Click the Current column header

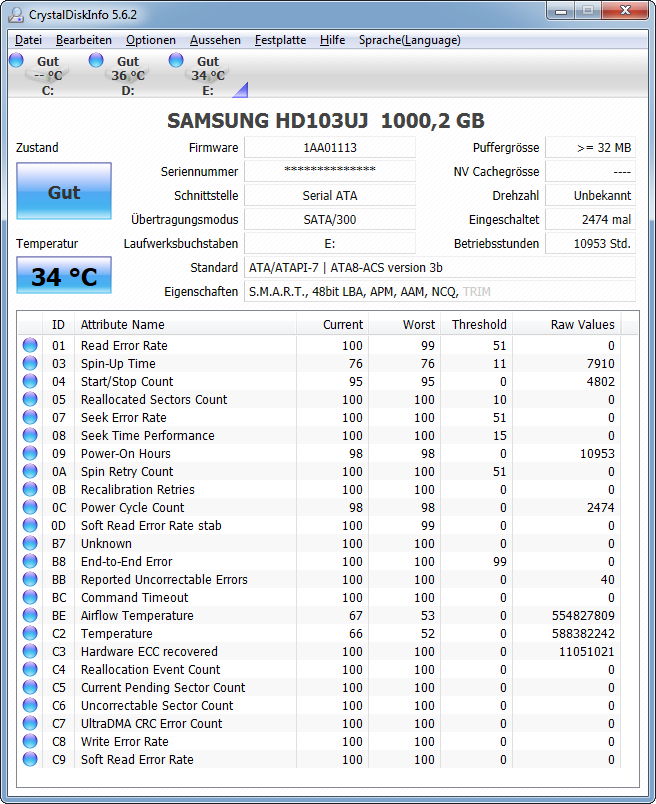332,325
